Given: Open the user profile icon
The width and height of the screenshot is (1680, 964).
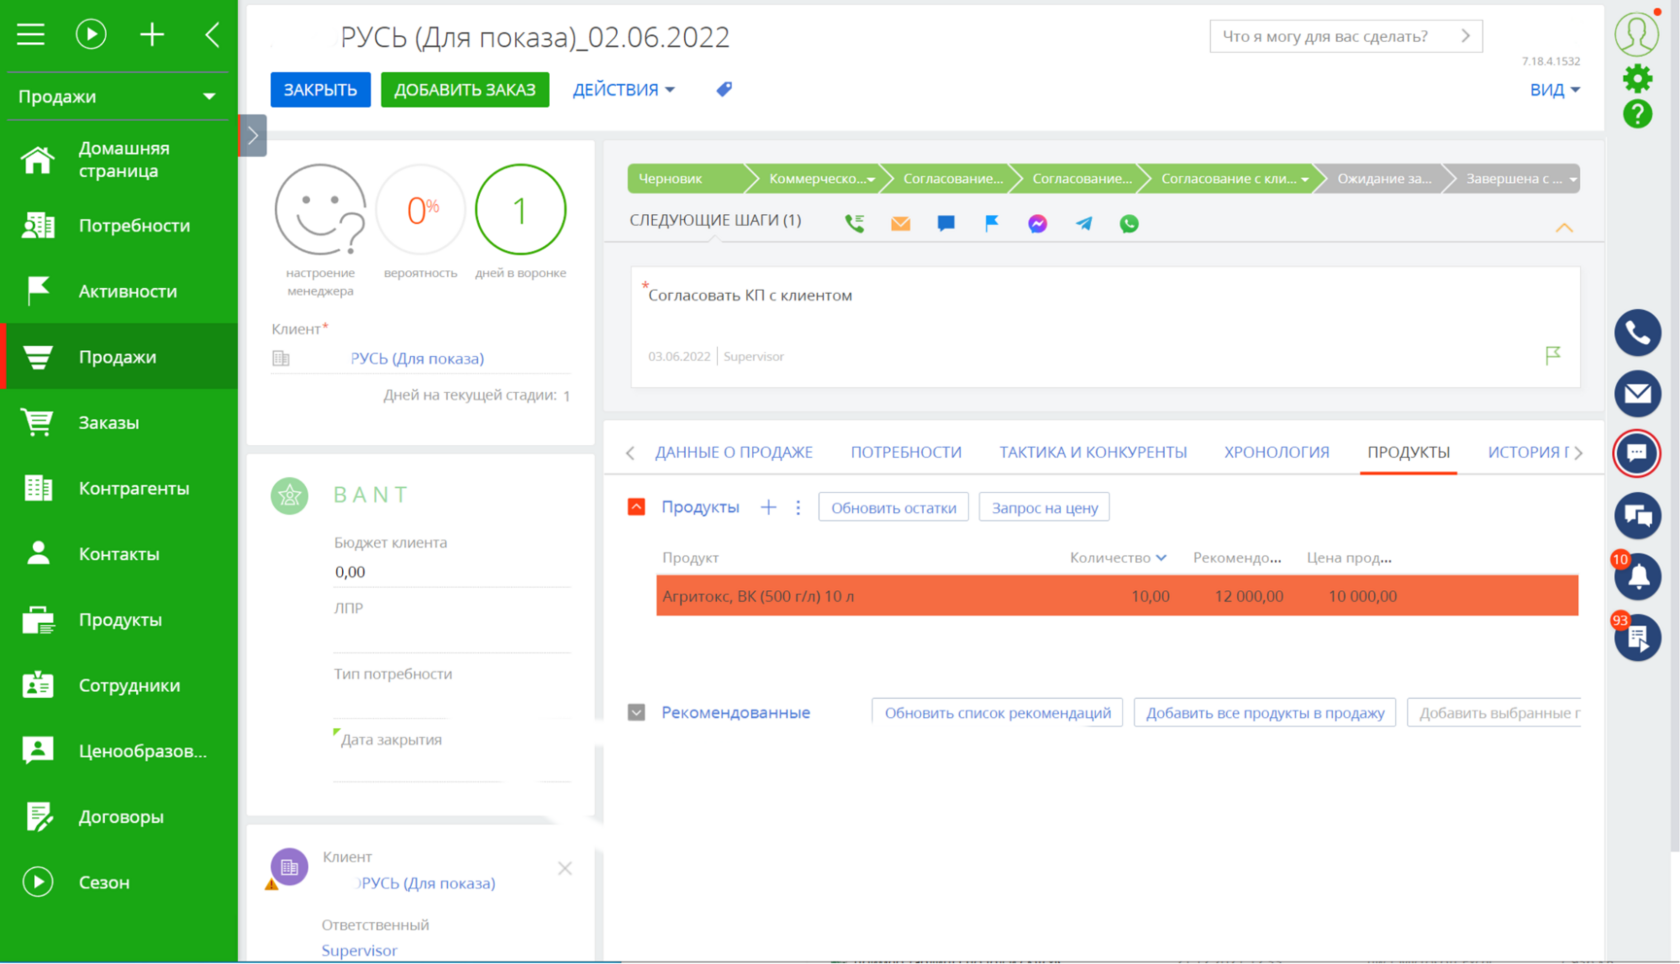Looking at the screenshot, I should [x=1636, y=33].
